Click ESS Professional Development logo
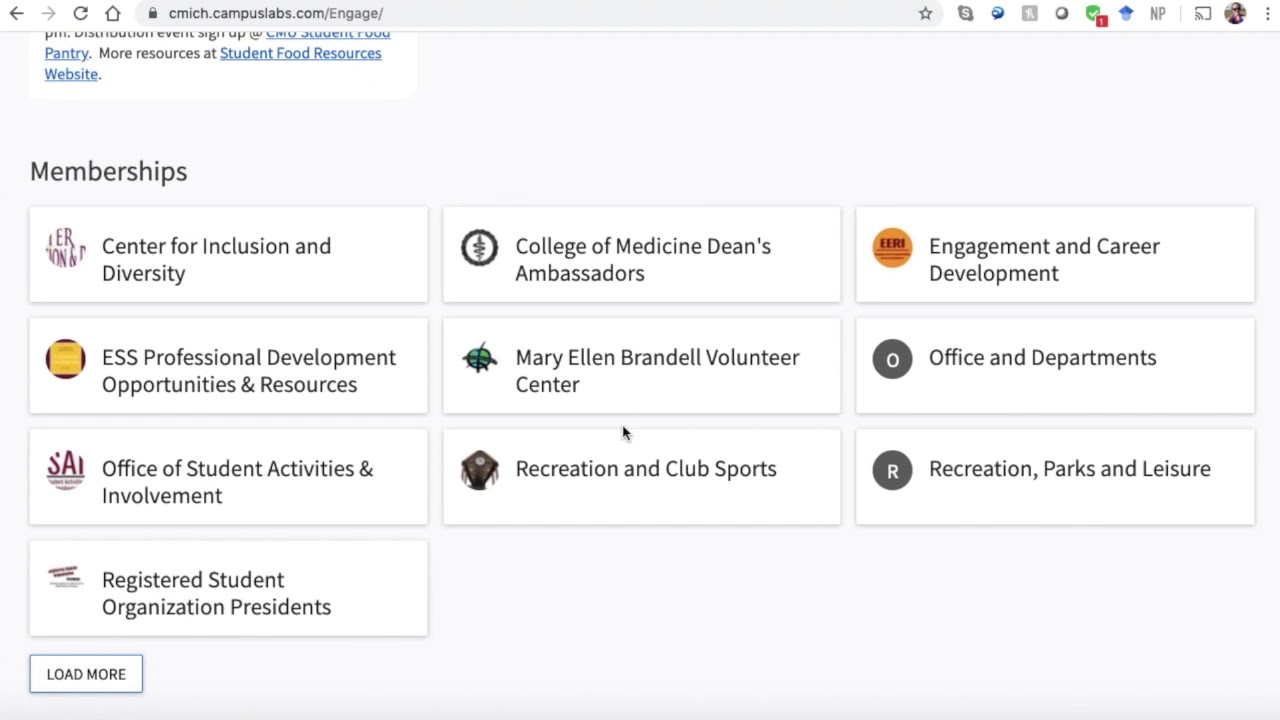Screen dimensions: 1280x720 click(65, 359)
